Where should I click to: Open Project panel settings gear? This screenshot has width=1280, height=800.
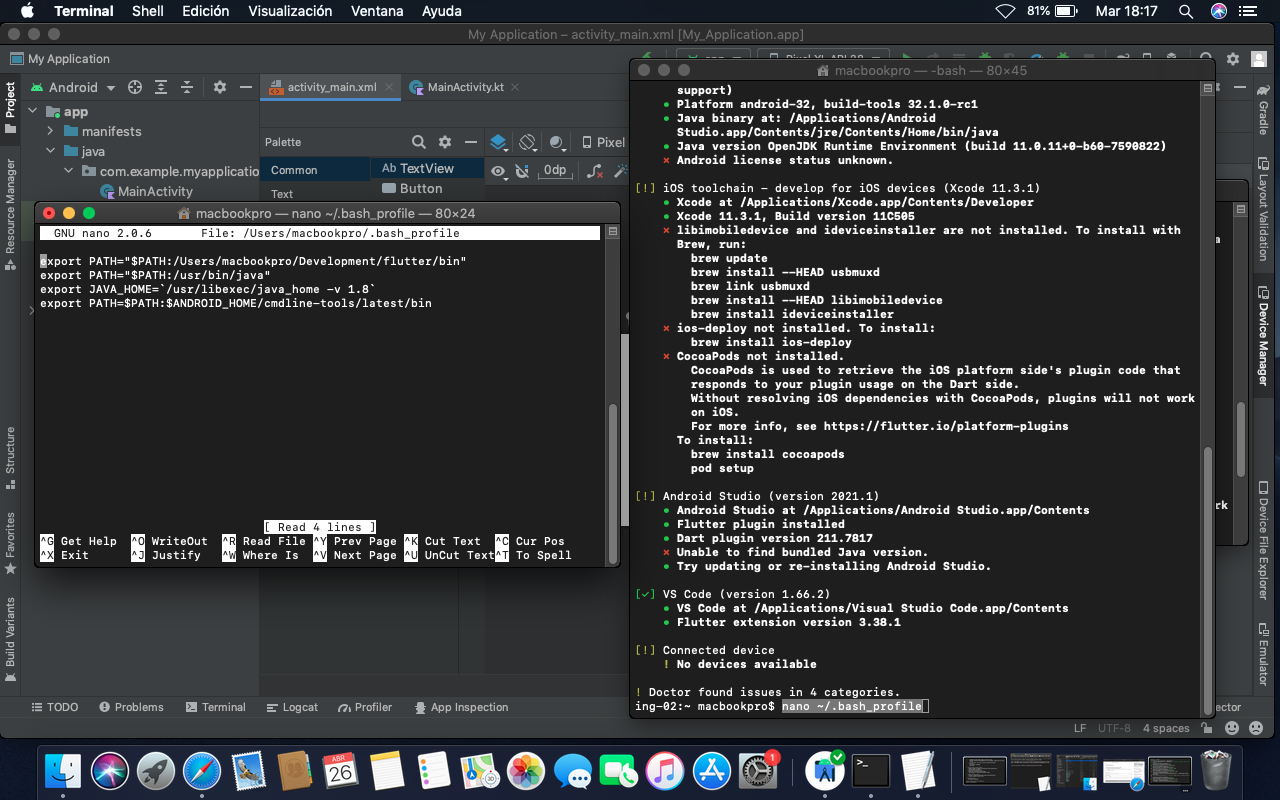(x=220, y=87)
